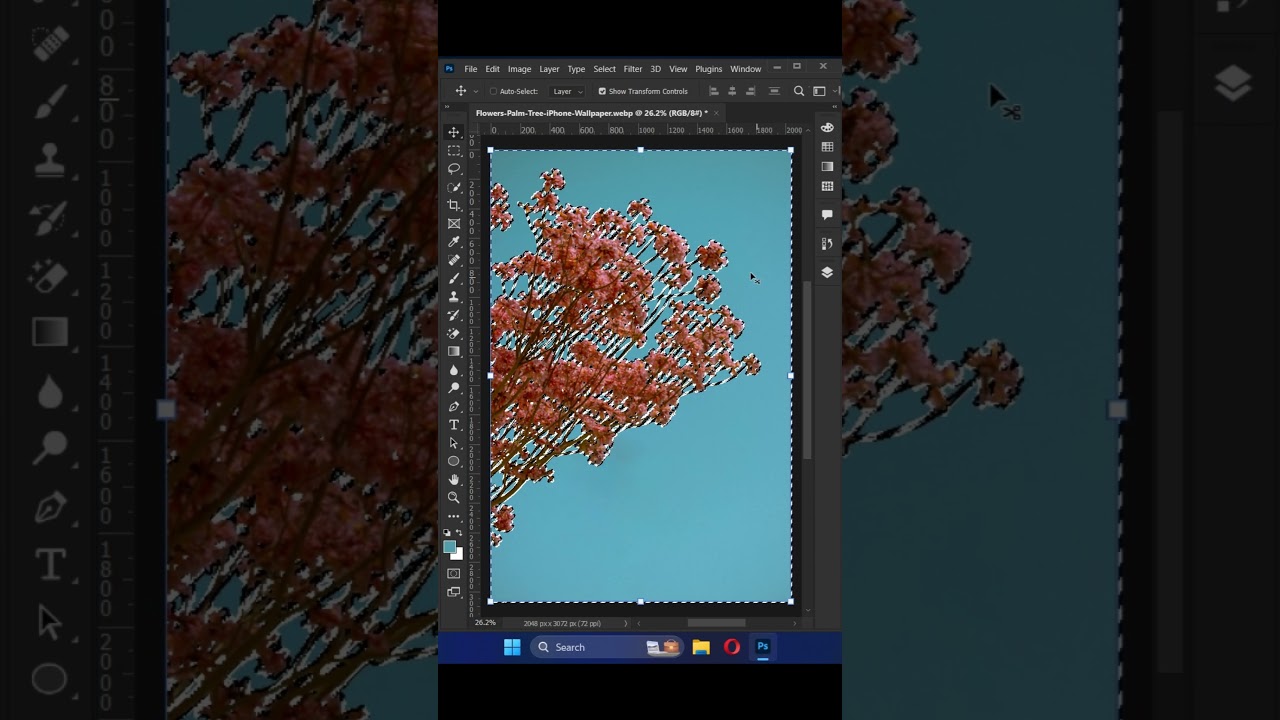Click the horizontal scrollbar thumb
The image size is (1280, 720).
point(716,623)
